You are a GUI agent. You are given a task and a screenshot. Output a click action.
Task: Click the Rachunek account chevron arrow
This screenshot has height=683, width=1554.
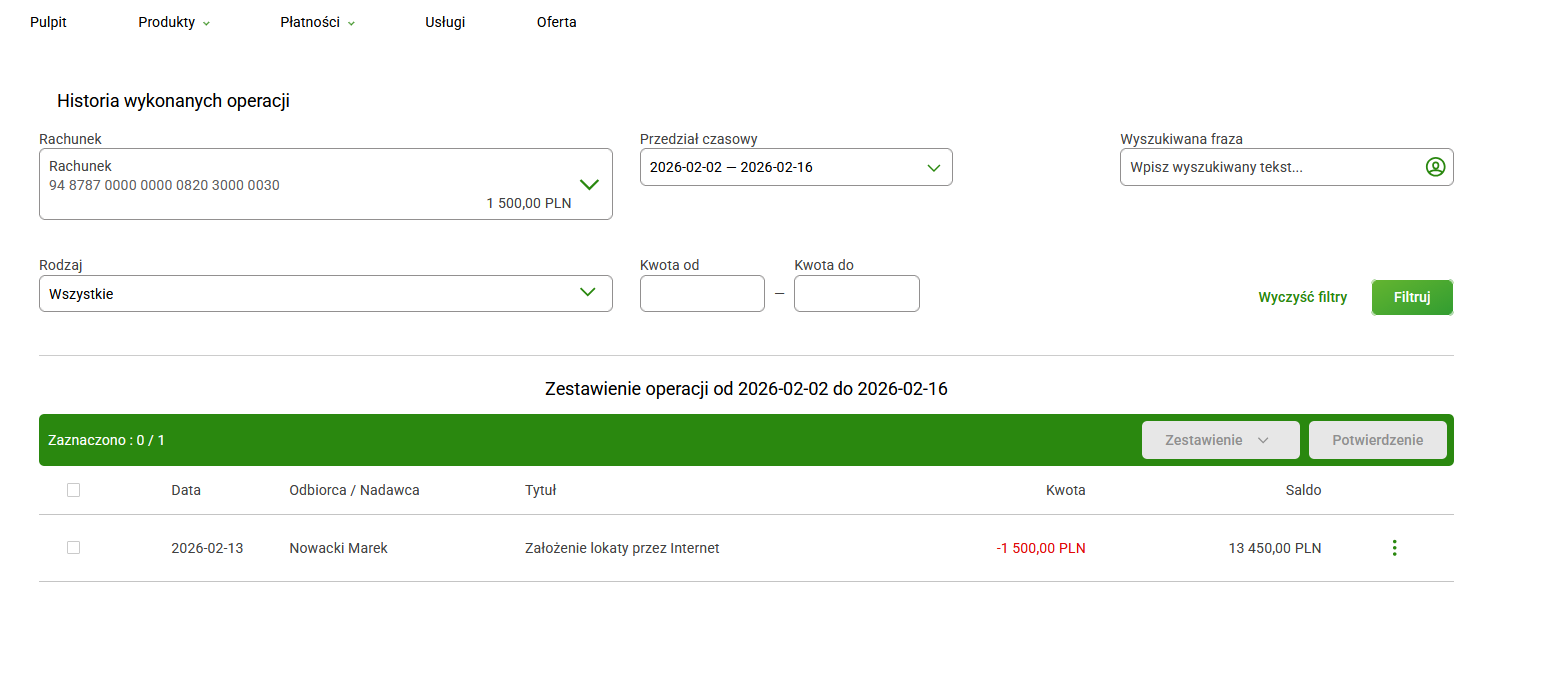(589, 184)
